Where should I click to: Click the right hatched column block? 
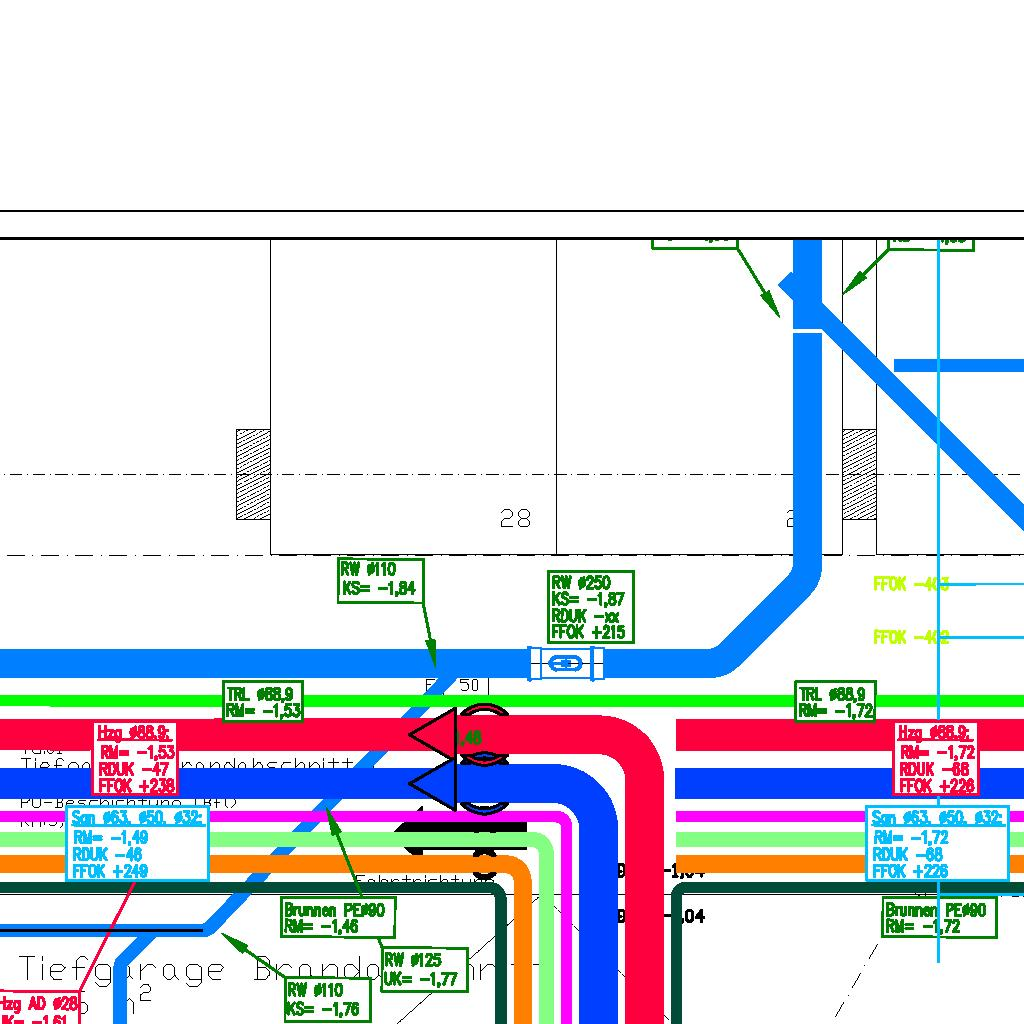point(859,474)
